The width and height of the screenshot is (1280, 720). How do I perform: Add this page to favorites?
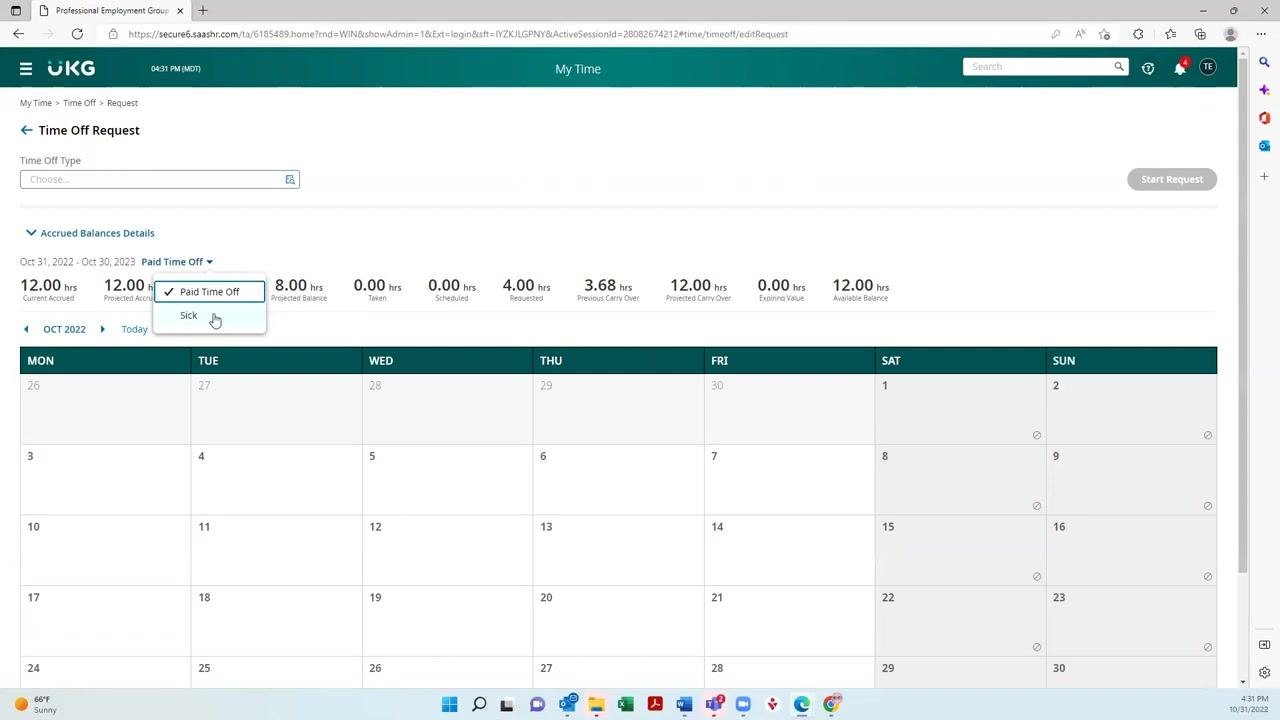pyautogui.click(x=1104, y=34)
